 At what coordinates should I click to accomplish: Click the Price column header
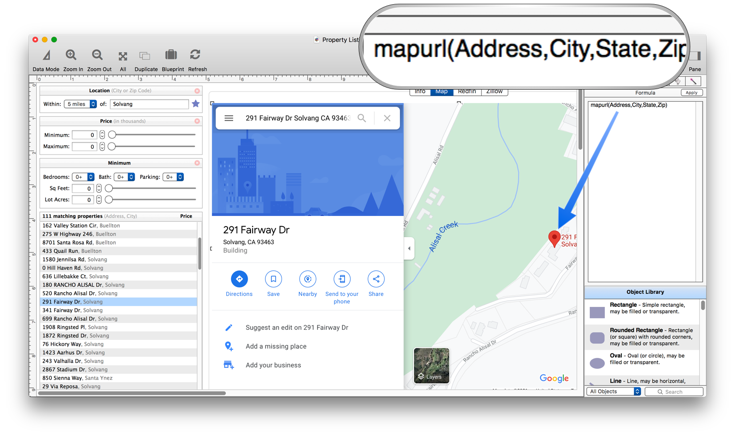pyautogui.click(x=186, y=216)
